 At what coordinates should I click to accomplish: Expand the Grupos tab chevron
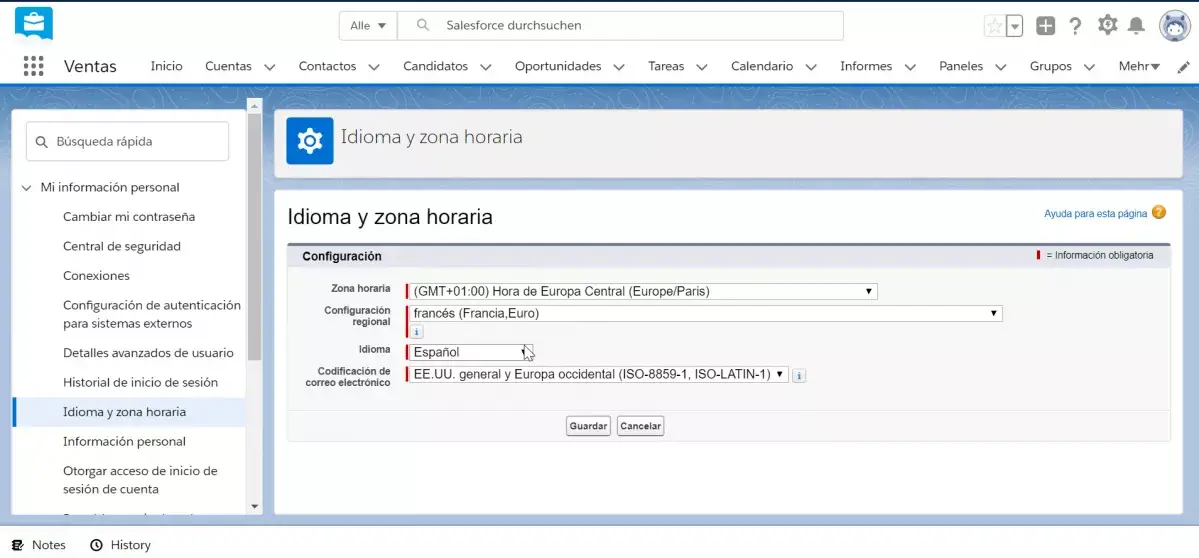click(1090, 67)
